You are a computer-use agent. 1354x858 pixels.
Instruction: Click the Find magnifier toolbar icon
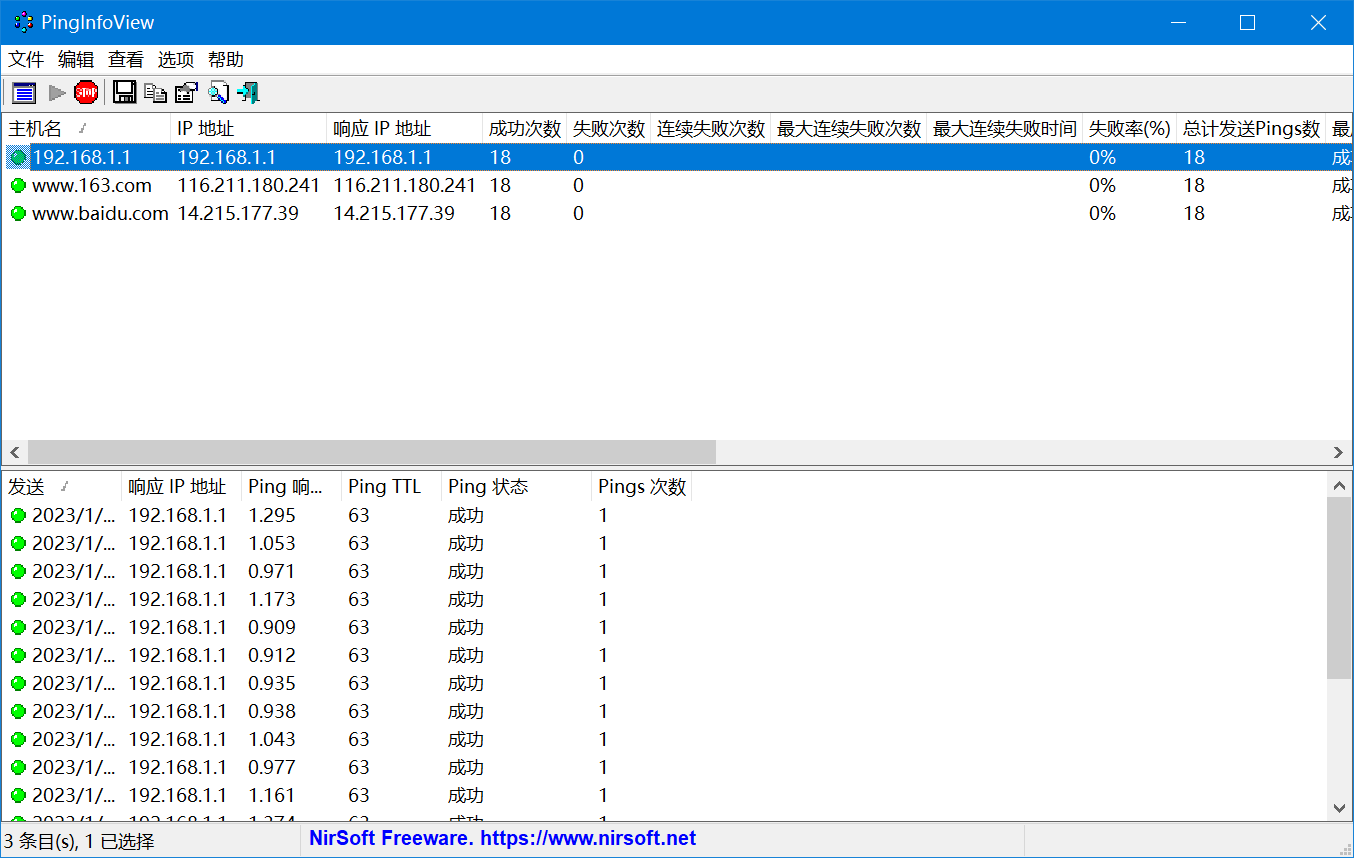click(218, 93)
